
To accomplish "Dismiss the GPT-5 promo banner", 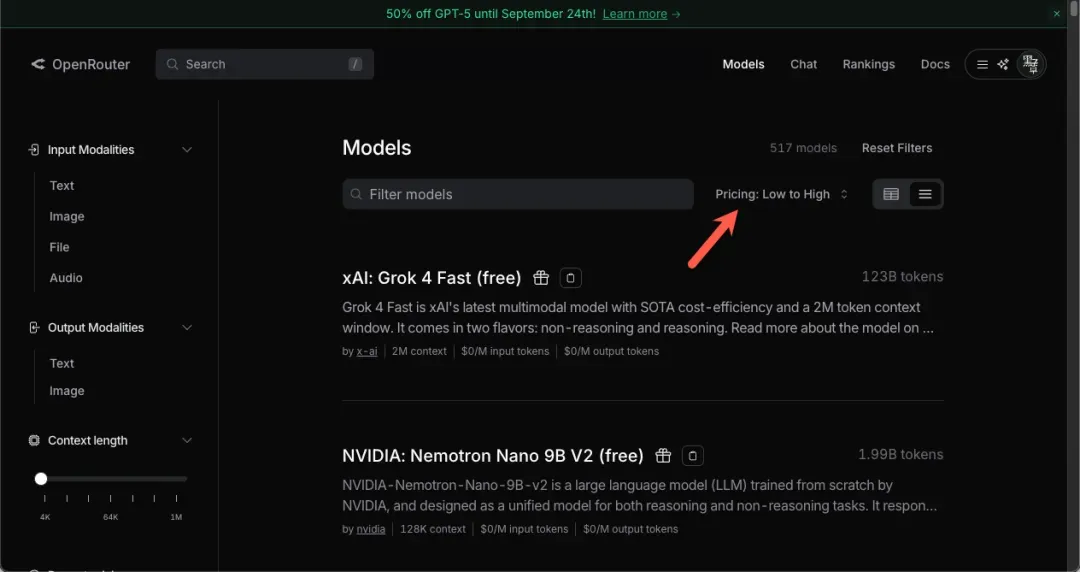I will [1057, 14].
